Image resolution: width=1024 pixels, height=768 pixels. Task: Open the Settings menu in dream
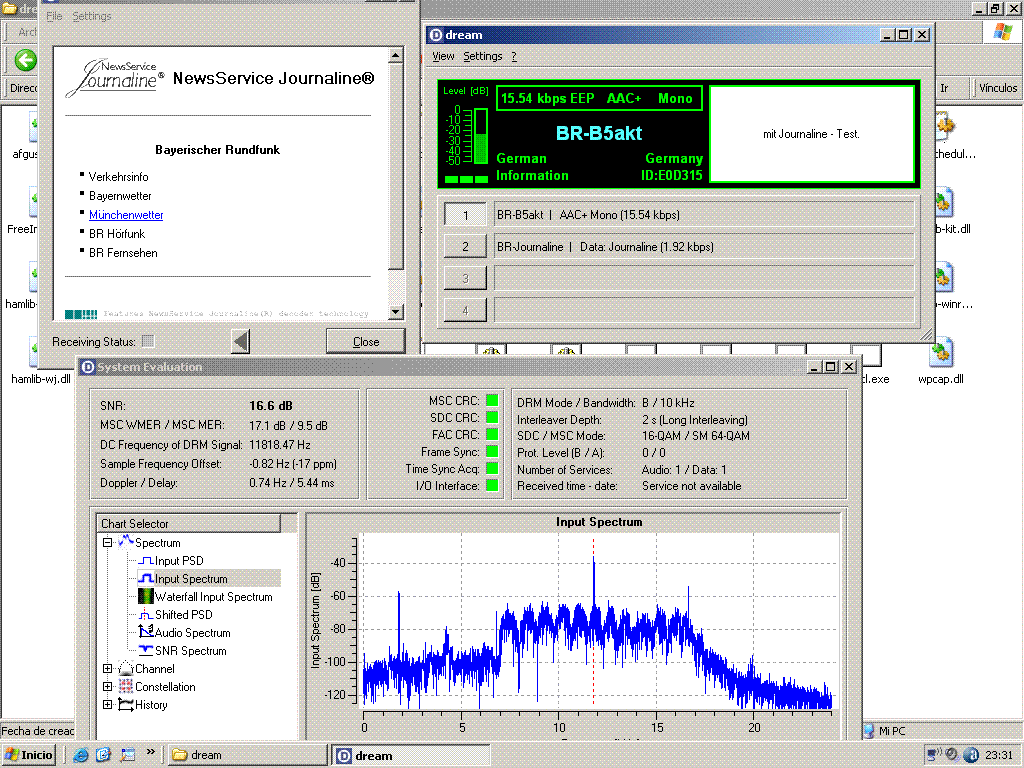483,56
